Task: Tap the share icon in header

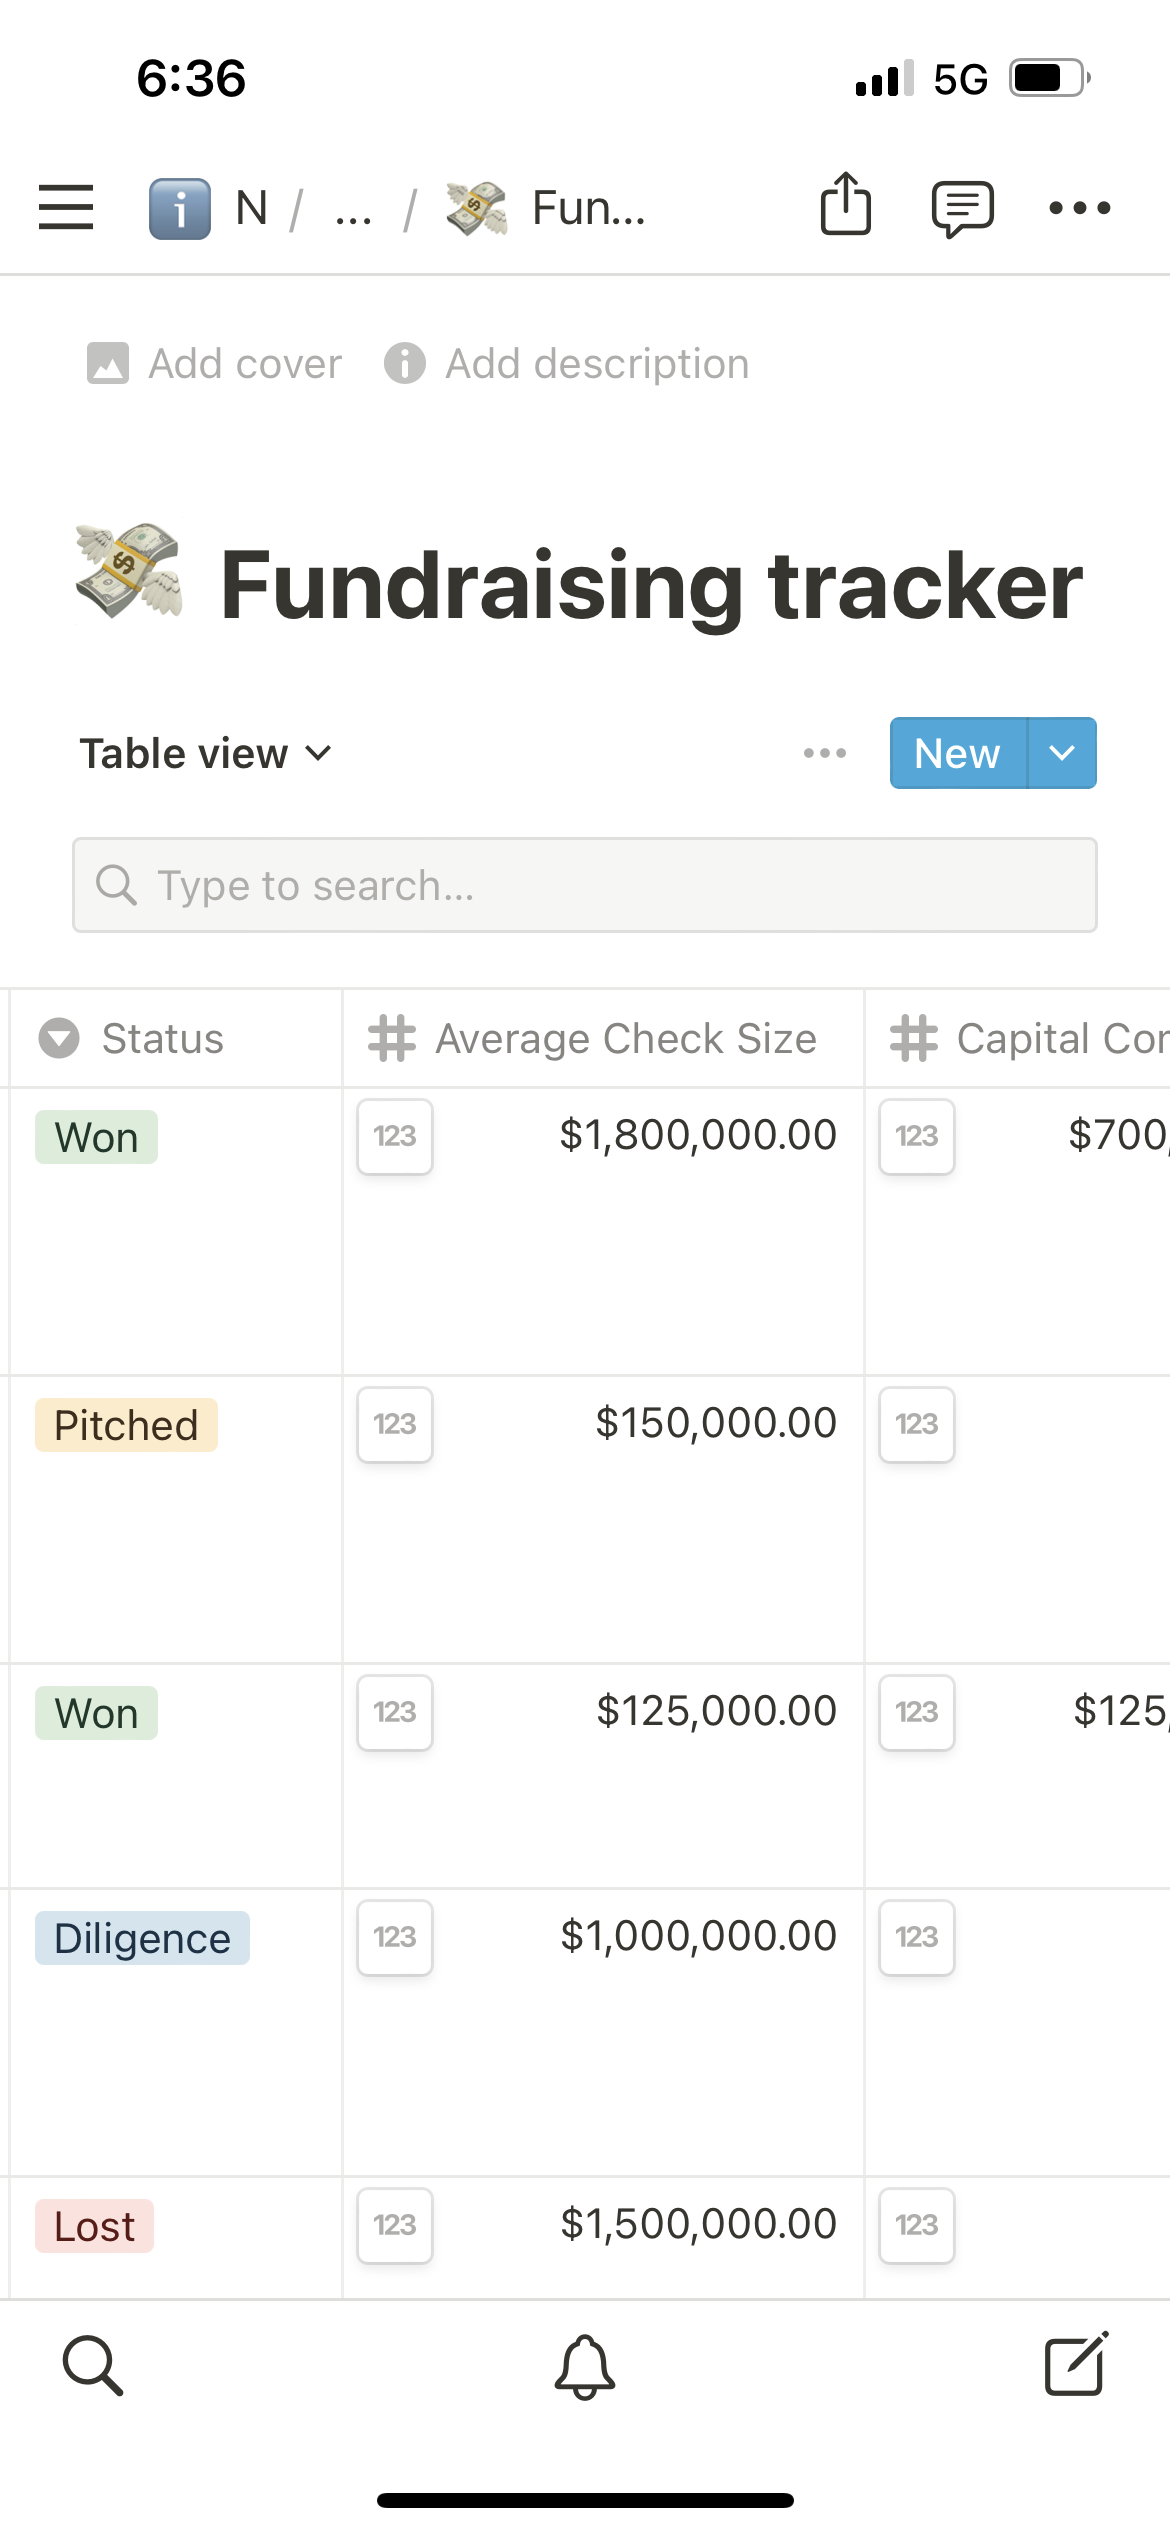Action: pyautogui.click(x=845, y=205)
